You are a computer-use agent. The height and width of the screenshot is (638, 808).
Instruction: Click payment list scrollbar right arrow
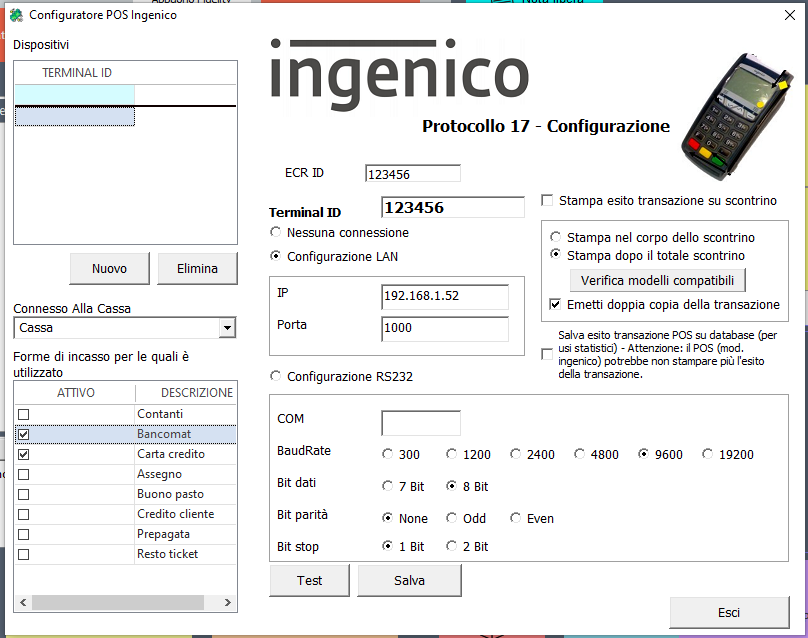coord(227,602)
